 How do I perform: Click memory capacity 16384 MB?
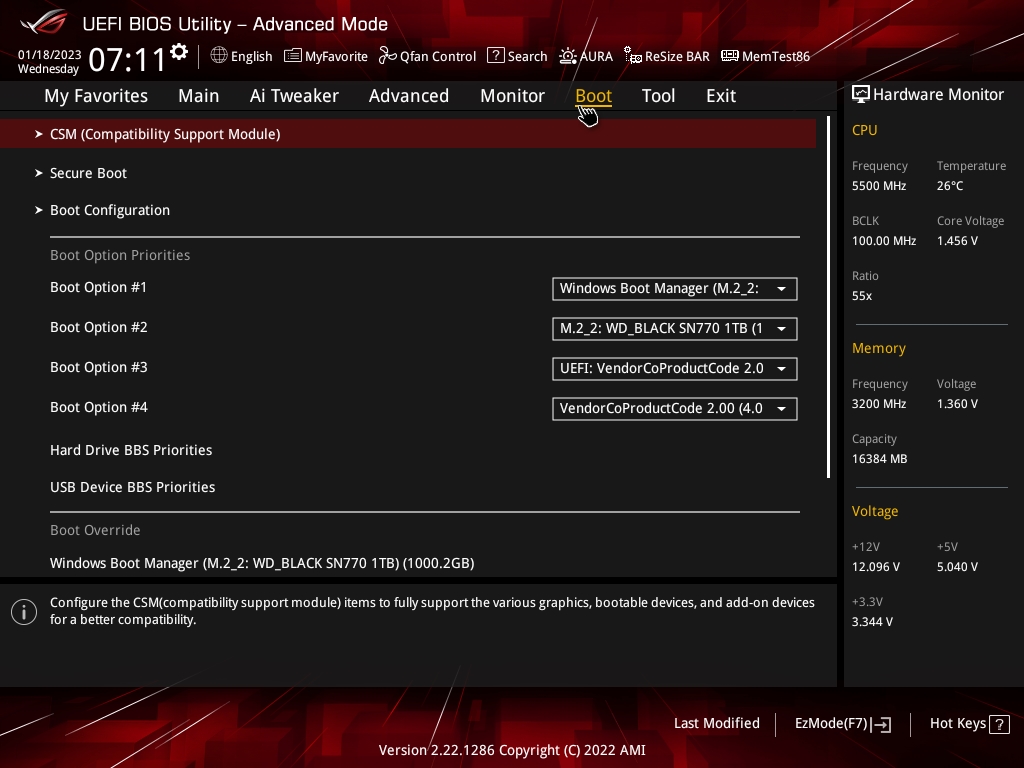[879, 458]
